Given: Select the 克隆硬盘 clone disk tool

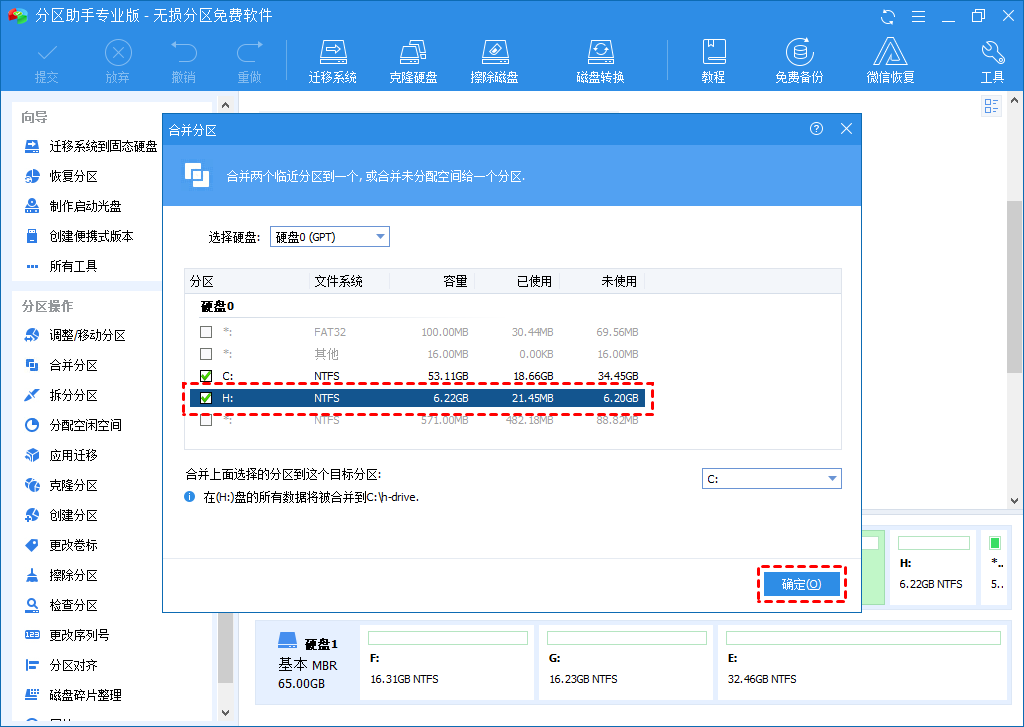Looking at the screenshot, I should pyautogui.click(x=414, y=60).
